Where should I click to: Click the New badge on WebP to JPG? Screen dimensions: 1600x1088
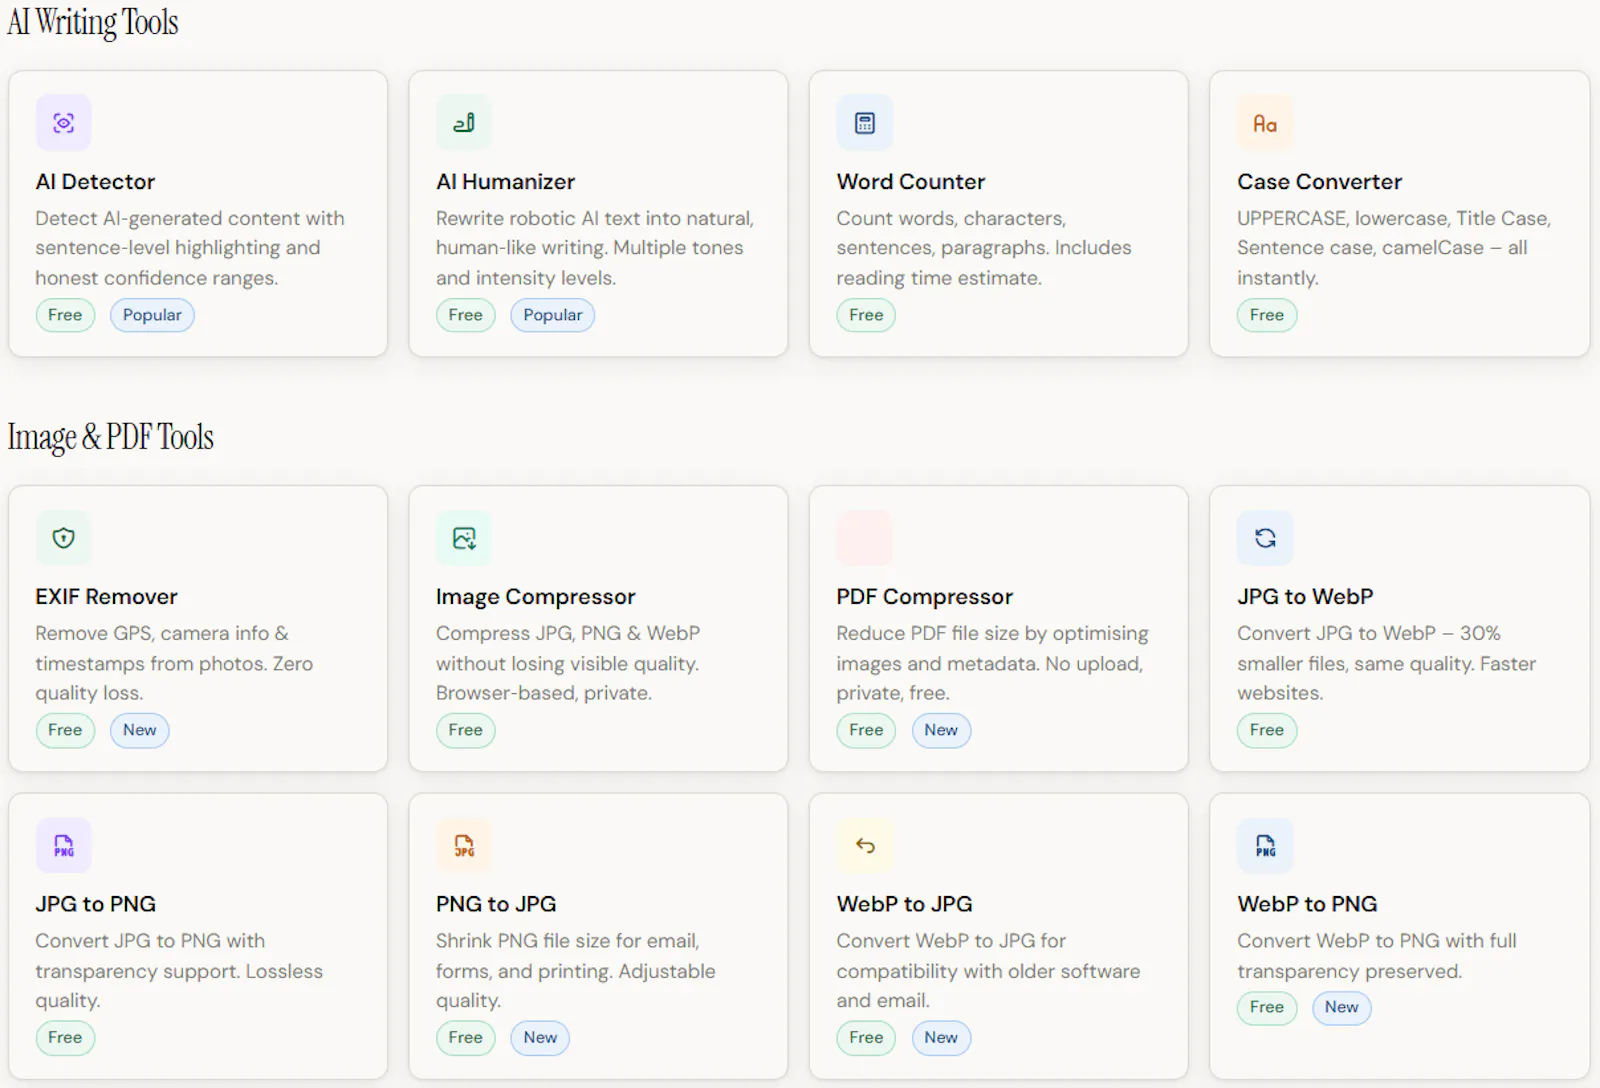point(941,1038)
